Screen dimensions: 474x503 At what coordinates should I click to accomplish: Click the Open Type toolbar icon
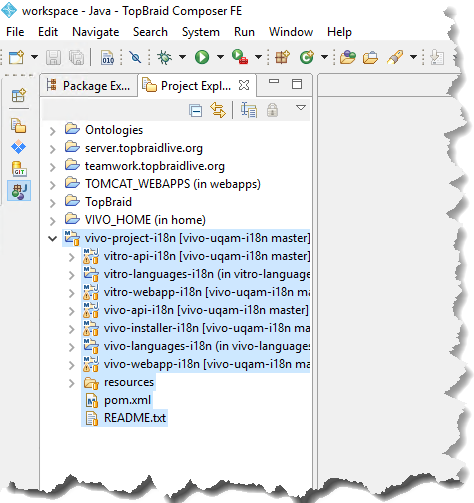pos(348,57)
